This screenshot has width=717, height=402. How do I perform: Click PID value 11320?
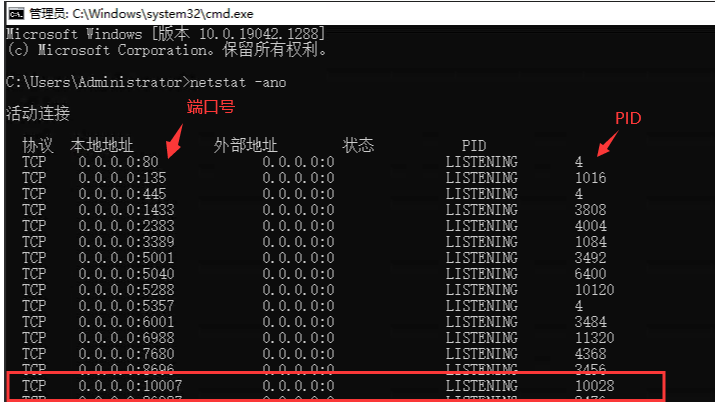[594, 338]
